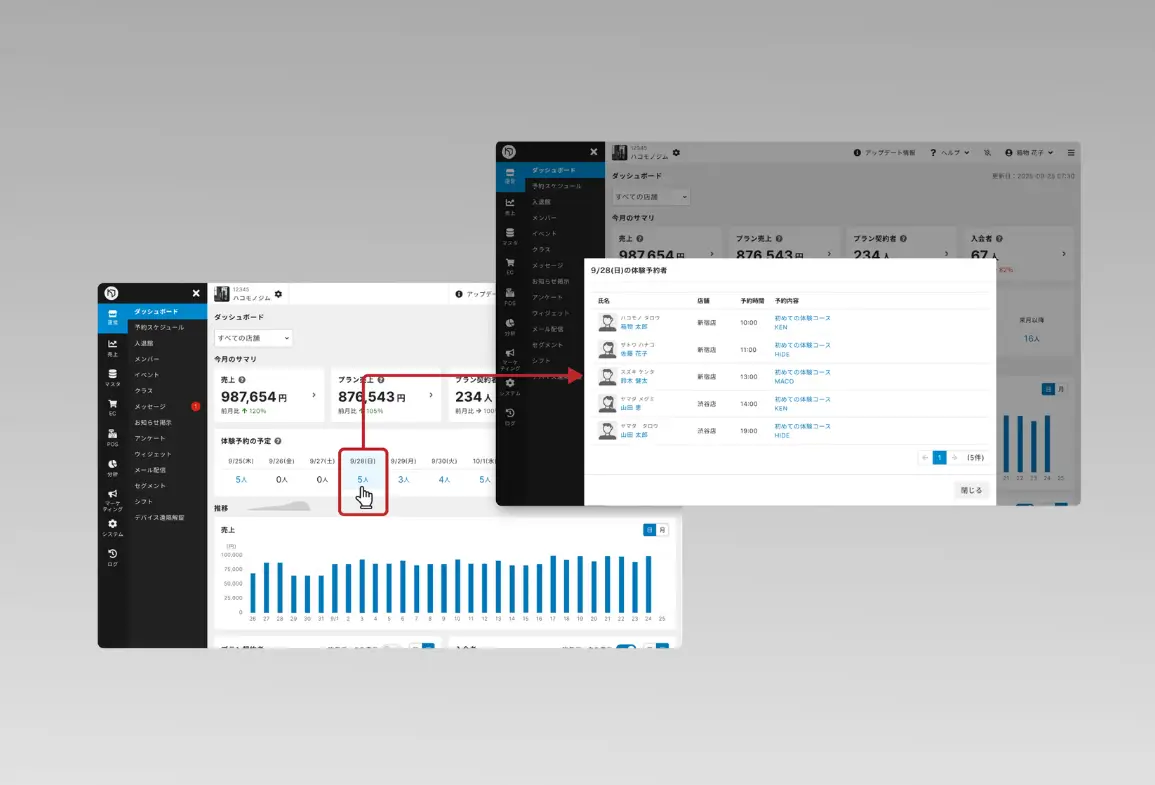The image size is (1155, 785).
Task: Click gear icon beside ハコモノジム in left window
Action: click(278, 294)
